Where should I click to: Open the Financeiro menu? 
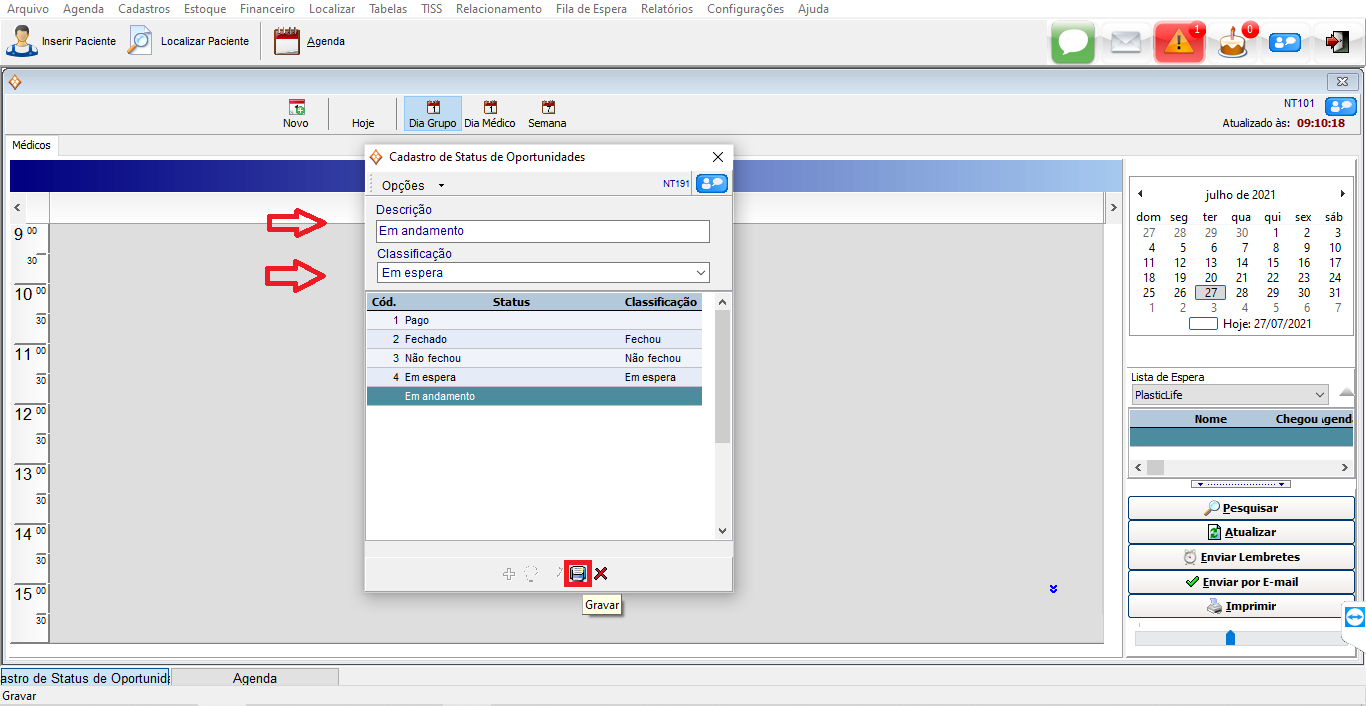(x=267, y=9)
